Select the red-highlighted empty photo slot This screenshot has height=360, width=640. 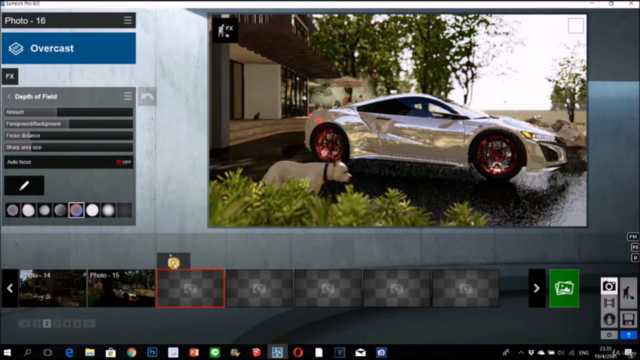[190, 288]
